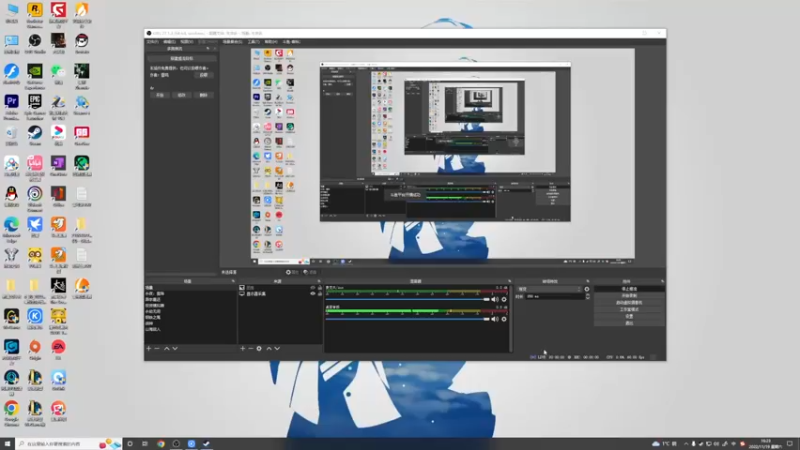Screen dimensions: 800x450
Task: Pop out the Scenes dock panel
Action: click(x=233, y=281)
